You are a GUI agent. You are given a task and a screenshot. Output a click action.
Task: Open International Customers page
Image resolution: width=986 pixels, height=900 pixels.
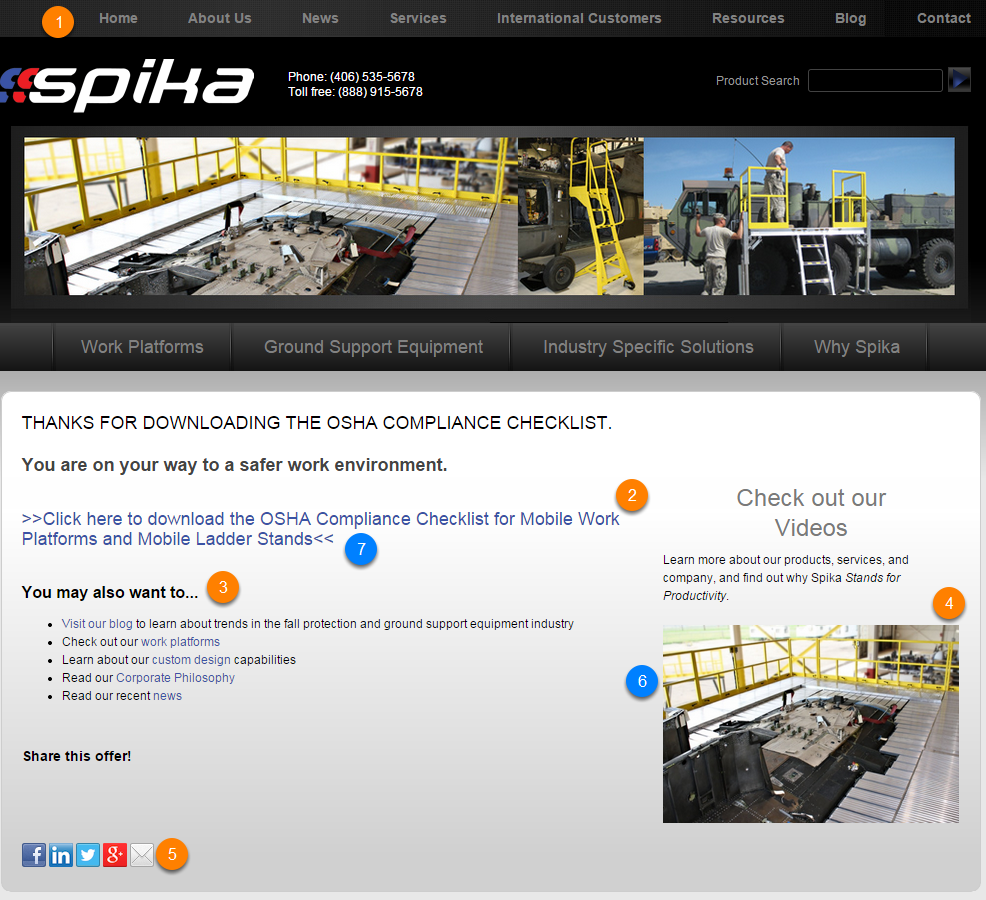click(579, 18)
